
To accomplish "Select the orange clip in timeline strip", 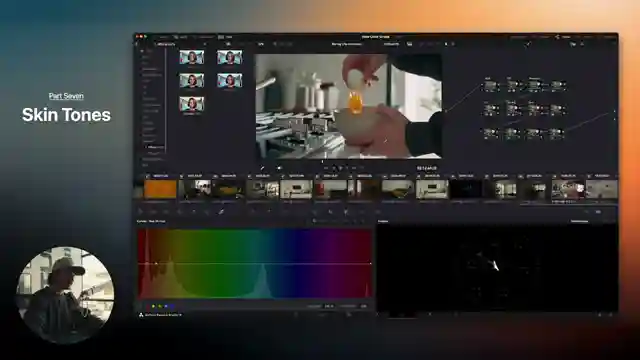I will (x=160, y=189).
